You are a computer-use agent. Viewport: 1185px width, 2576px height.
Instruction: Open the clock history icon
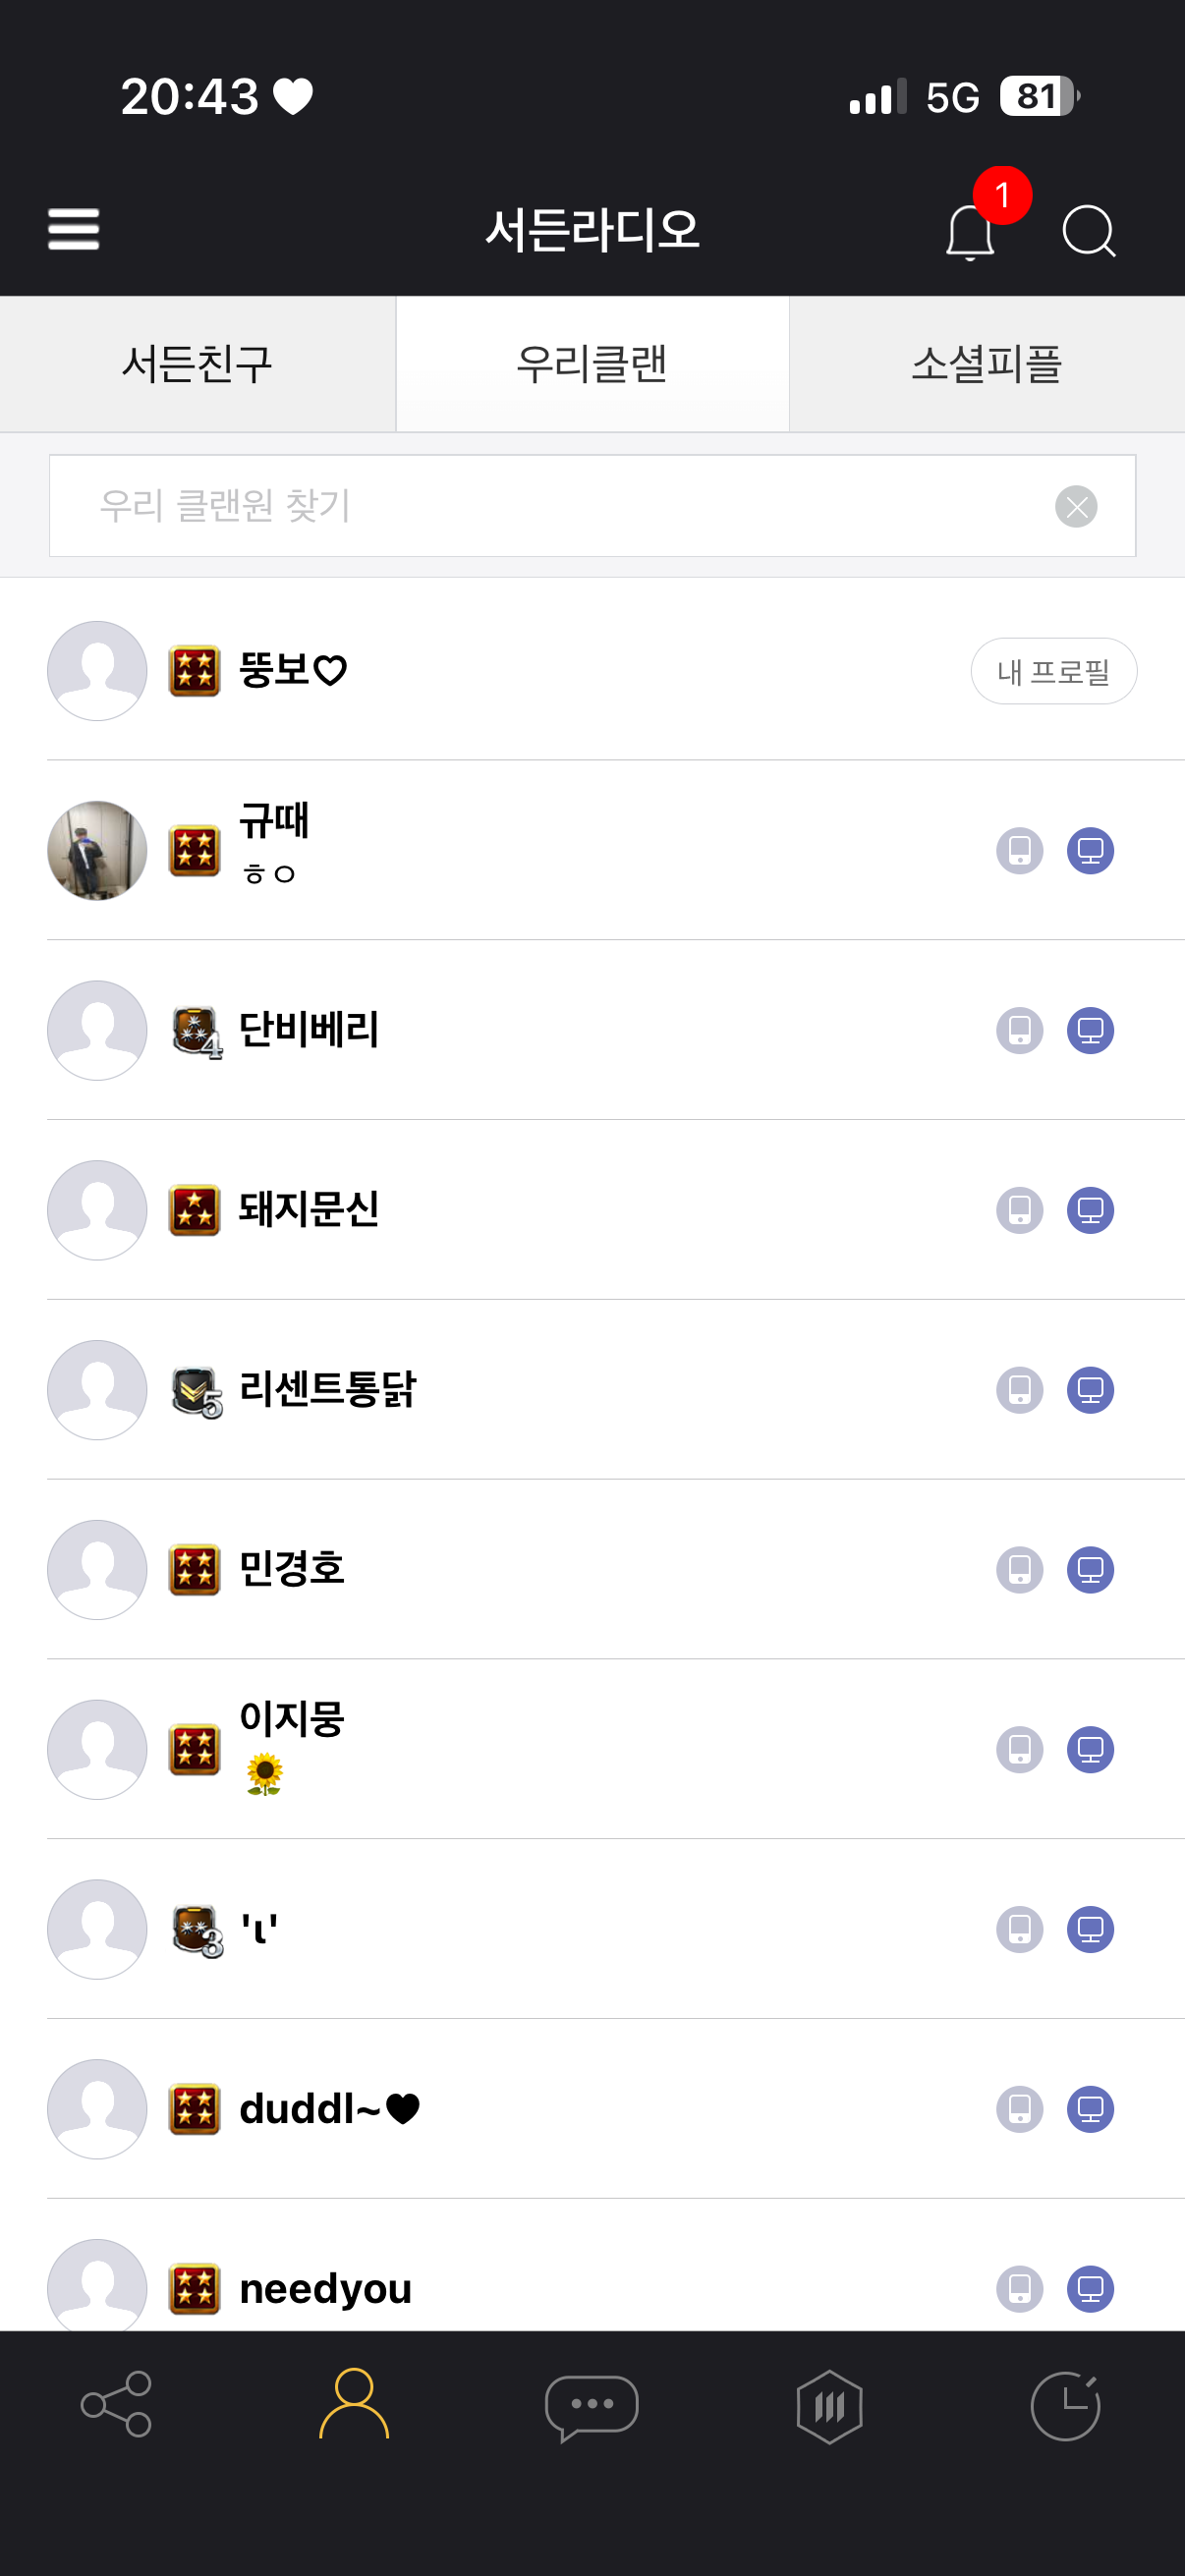coord(1065,2406)
